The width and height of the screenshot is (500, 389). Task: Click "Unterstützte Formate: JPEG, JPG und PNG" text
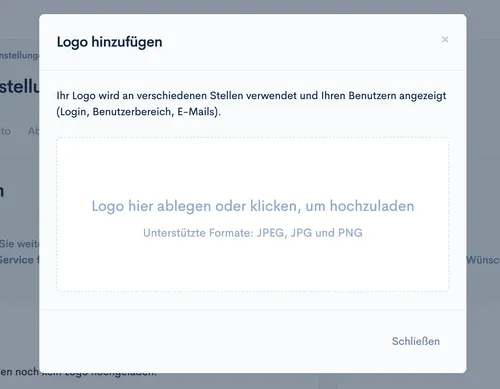pos(253,233)
